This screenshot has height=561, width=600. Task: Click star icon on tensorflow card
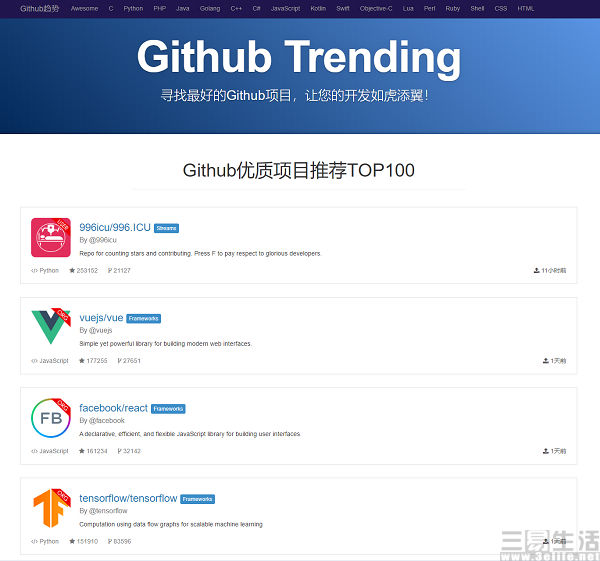click(x=72, y=541)
